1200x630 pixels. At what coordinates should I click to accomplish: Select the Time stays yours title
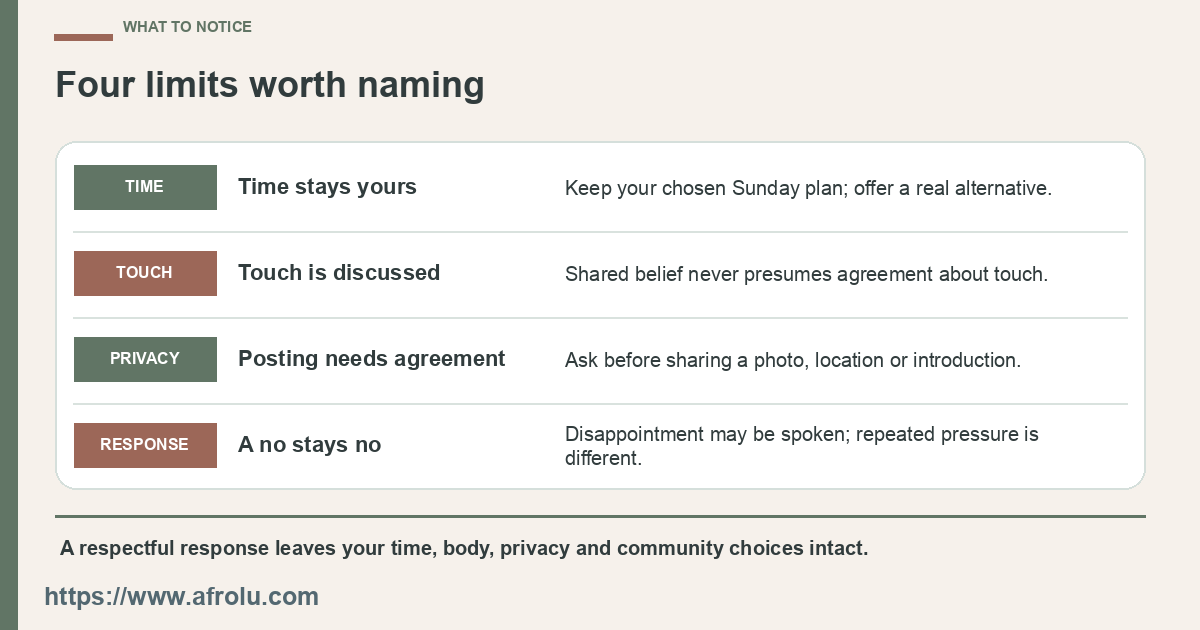coord(327,187)
